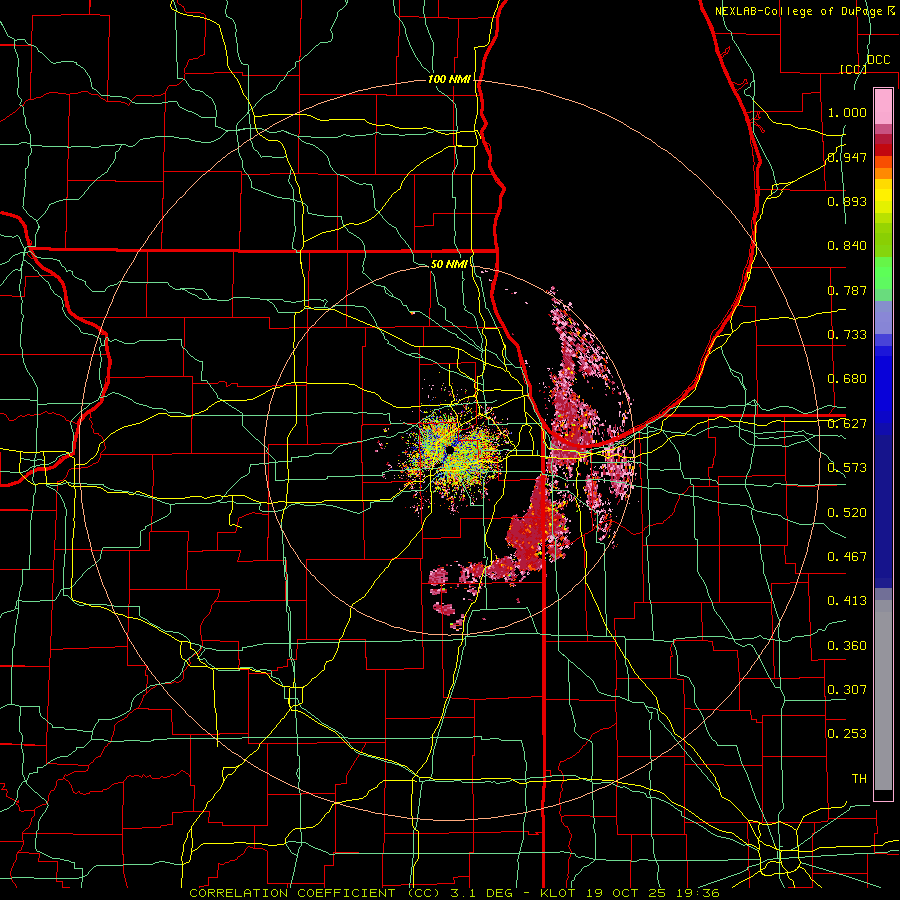This screenshot has height=900, width=900.
Task: Click the 100 NMI range ring label
Action: pos(449,79)
